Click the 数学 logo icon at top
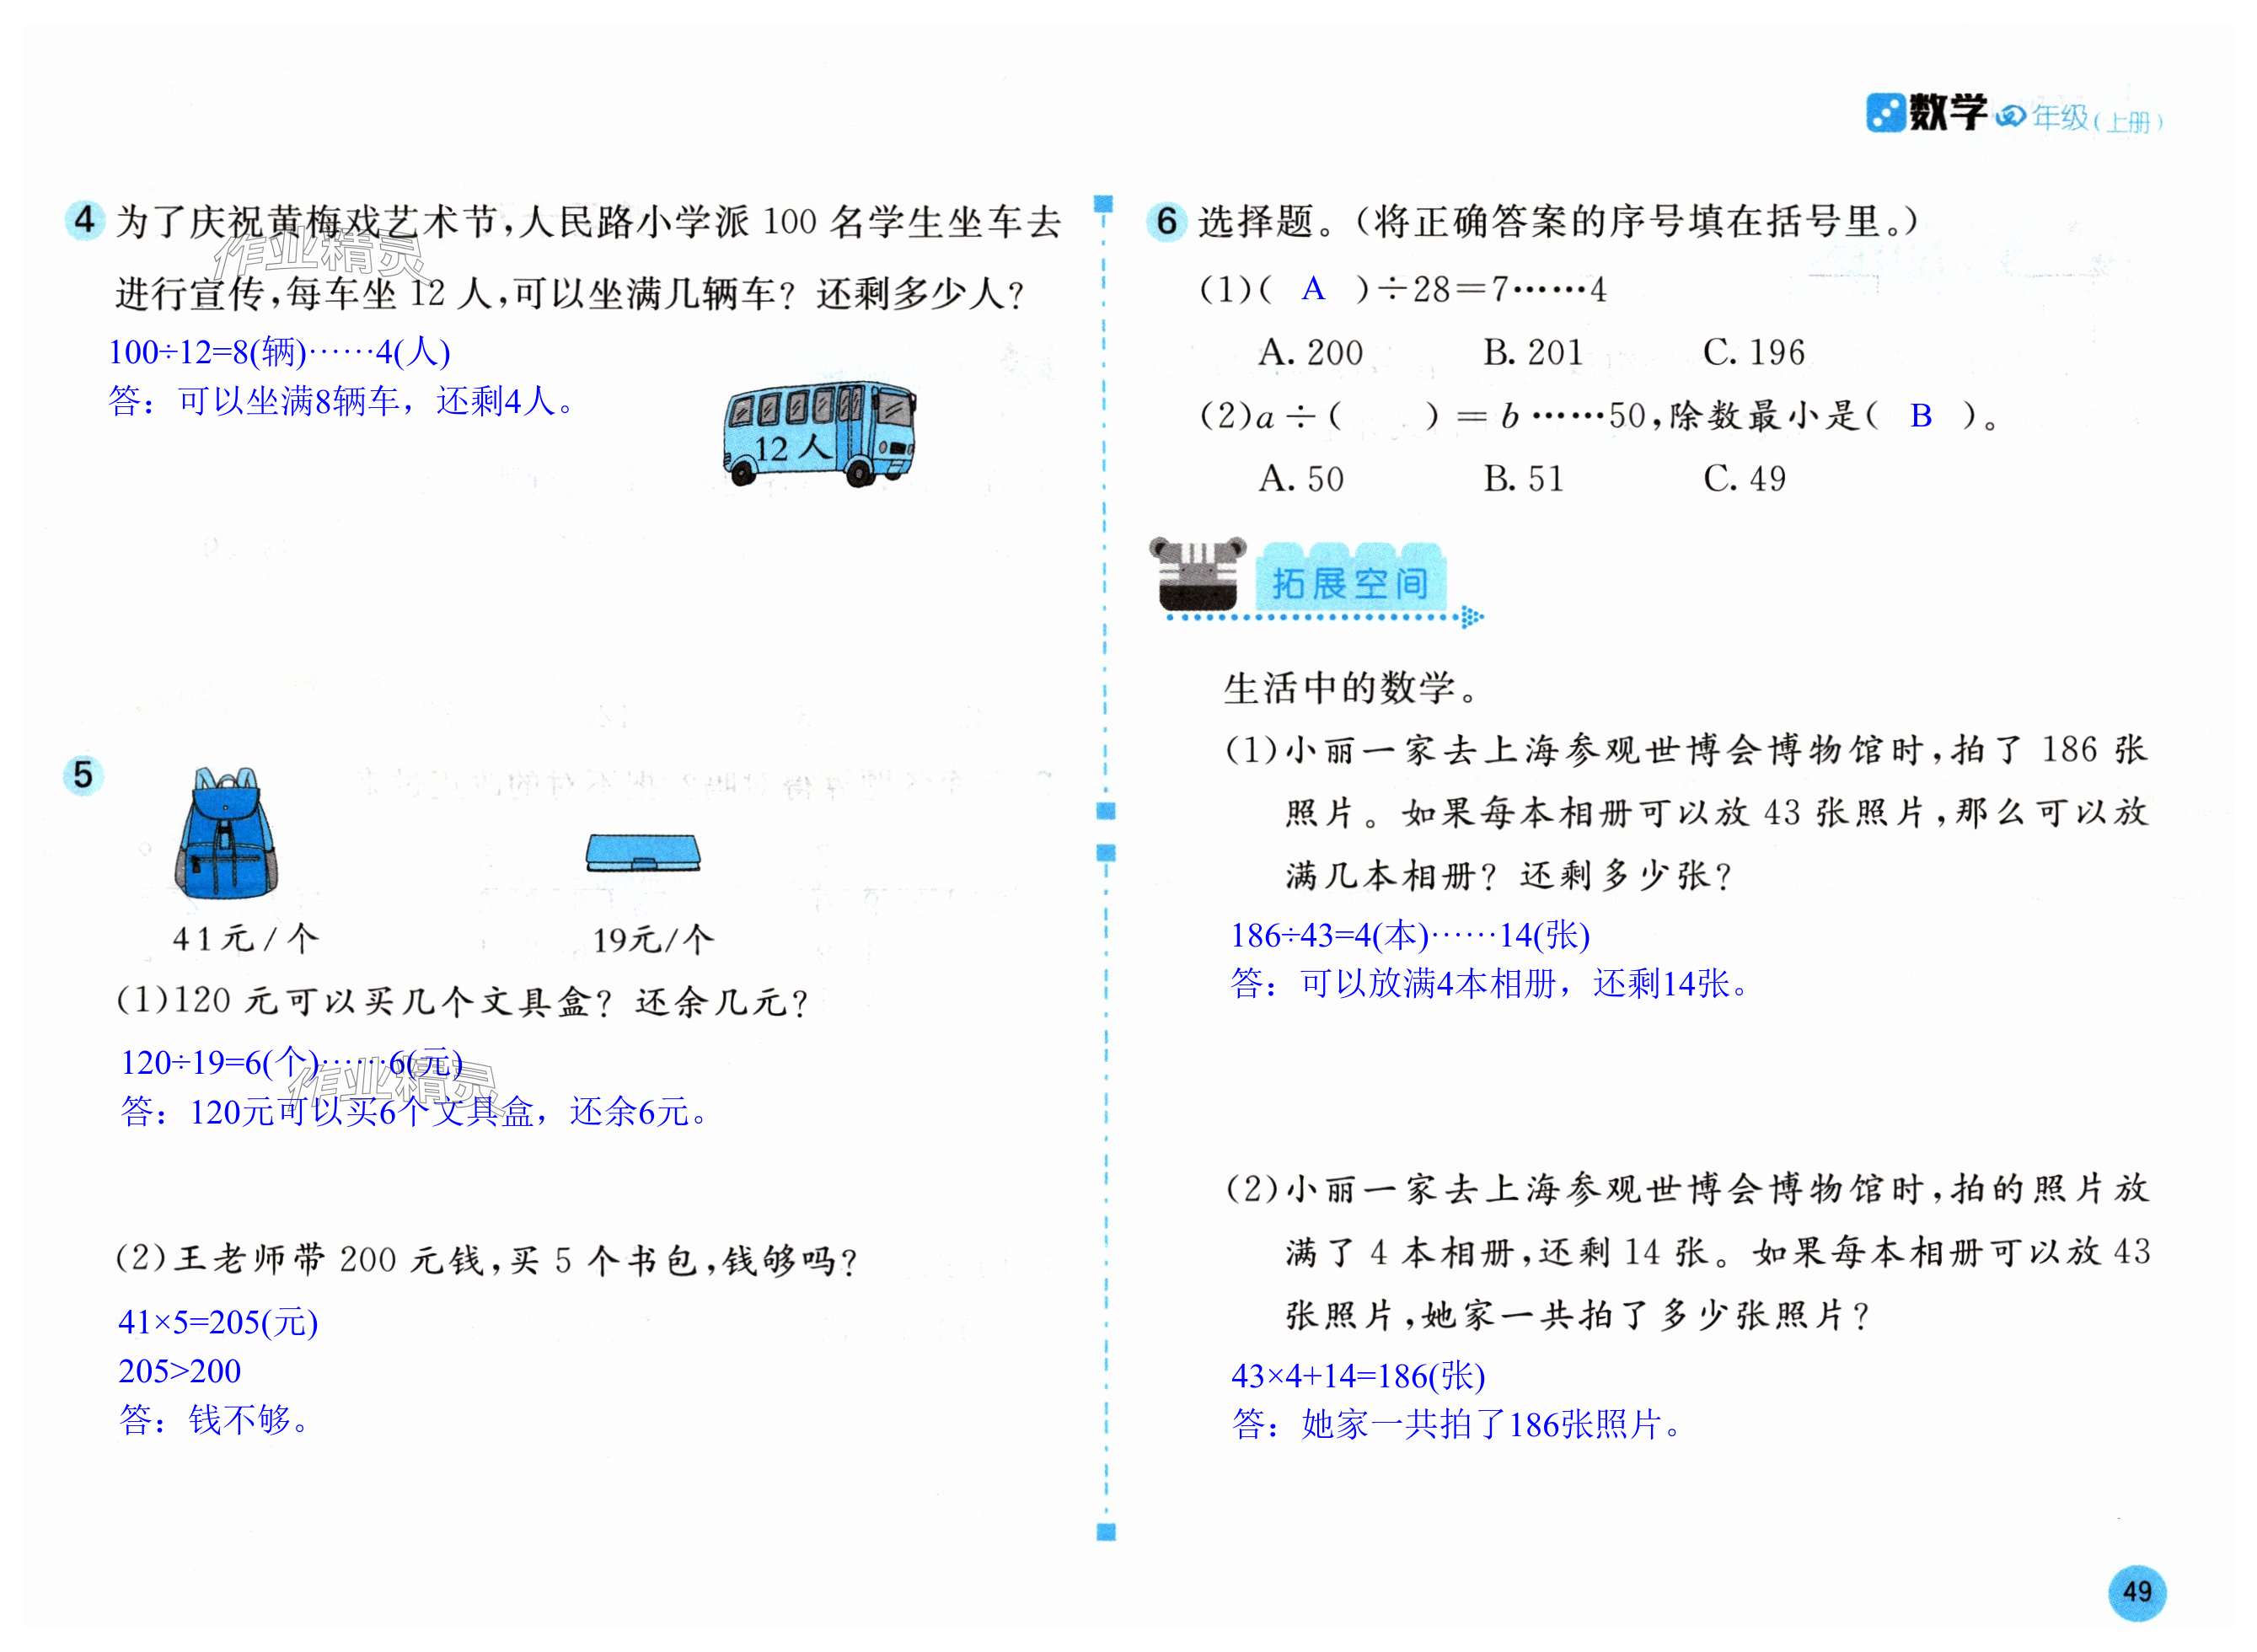The height and width of the screenshot is (1652, 2257). pos(1885,113)
